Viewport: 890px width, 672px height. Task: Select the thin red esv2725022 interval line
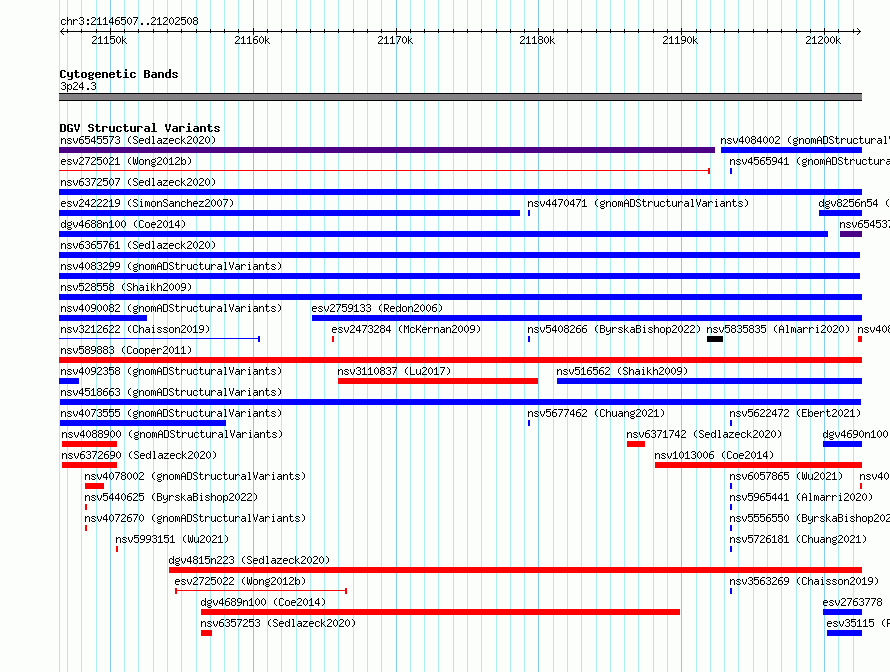[261, 591]
